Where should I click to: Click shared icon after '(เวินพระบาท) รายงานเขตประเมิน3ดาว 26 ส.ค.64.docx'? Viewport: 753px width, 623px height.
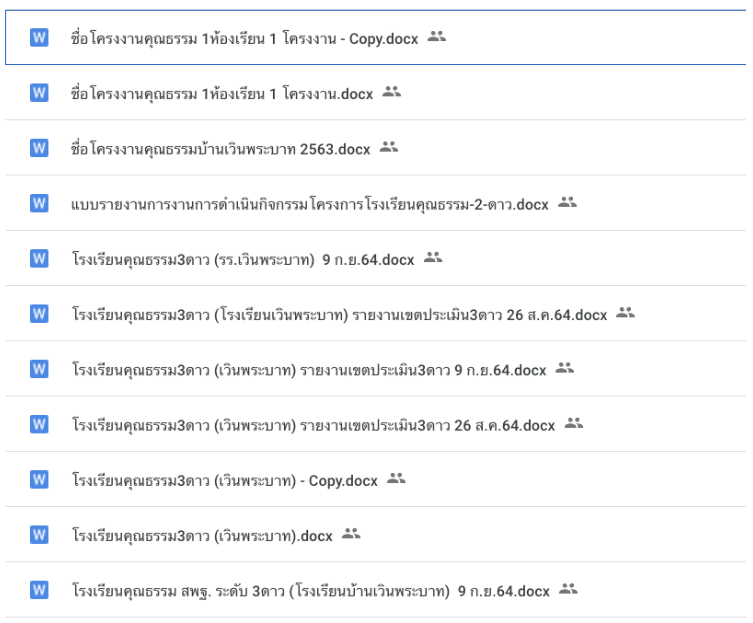[x=573, y=423]
